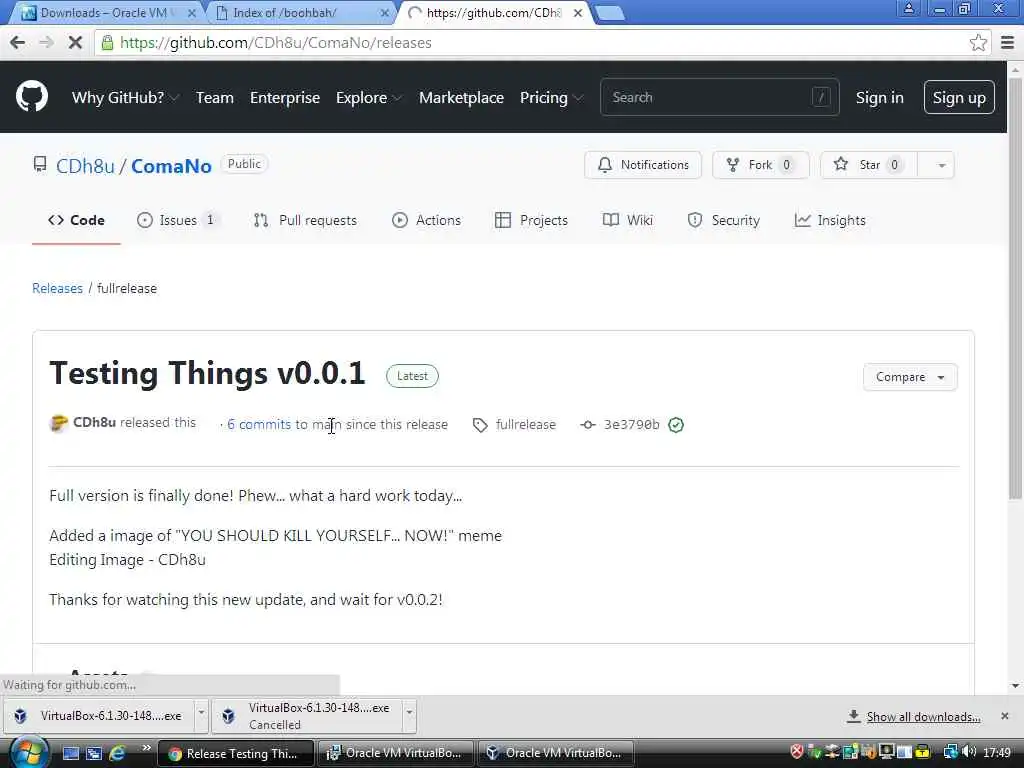Click Marketplace in GitHub header
This screenshot has height=768, width=1024.
(461, 97)
